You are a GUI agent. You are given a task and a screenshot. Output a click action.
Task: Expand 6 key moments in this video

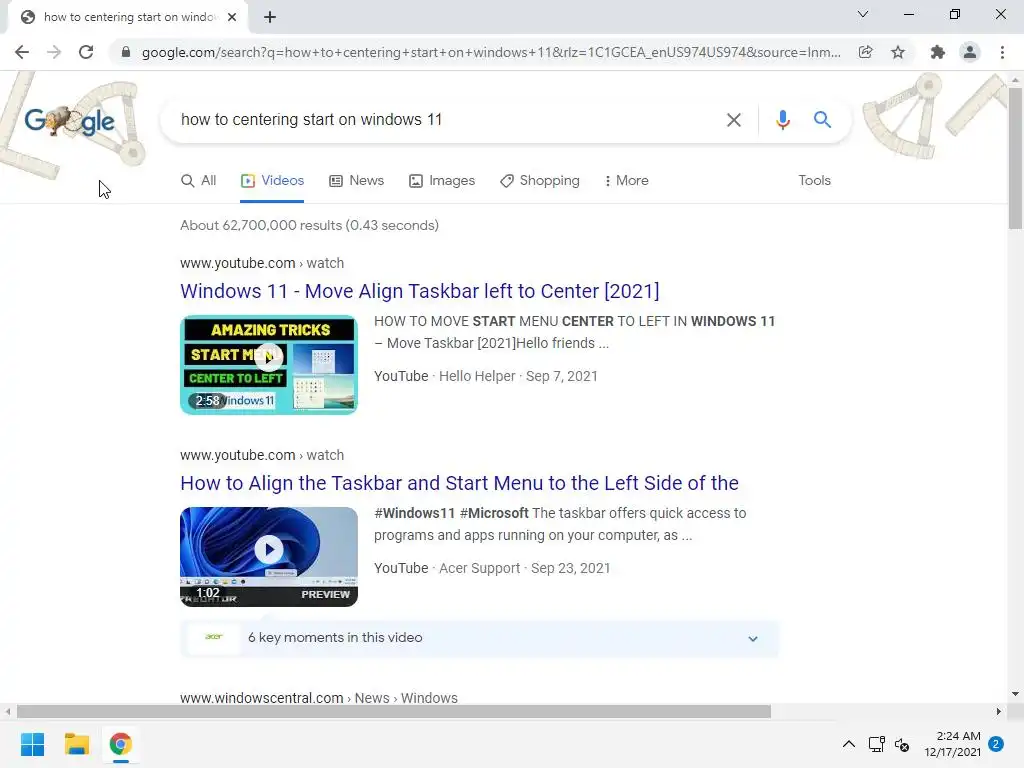pos(479,638)
